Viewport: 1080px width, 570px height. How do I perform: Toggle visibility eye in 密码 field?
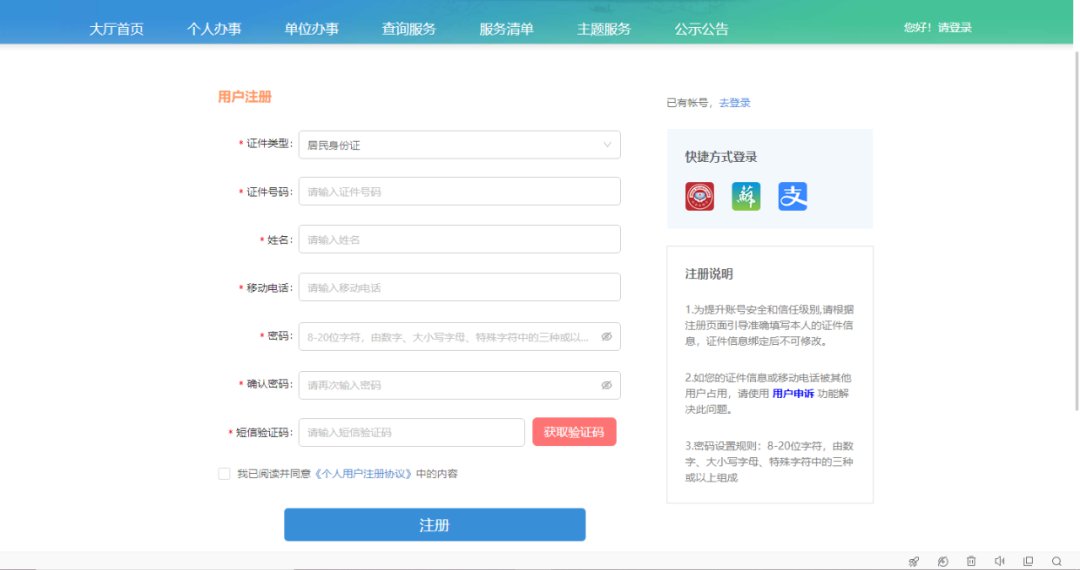(x=606, y=337)
